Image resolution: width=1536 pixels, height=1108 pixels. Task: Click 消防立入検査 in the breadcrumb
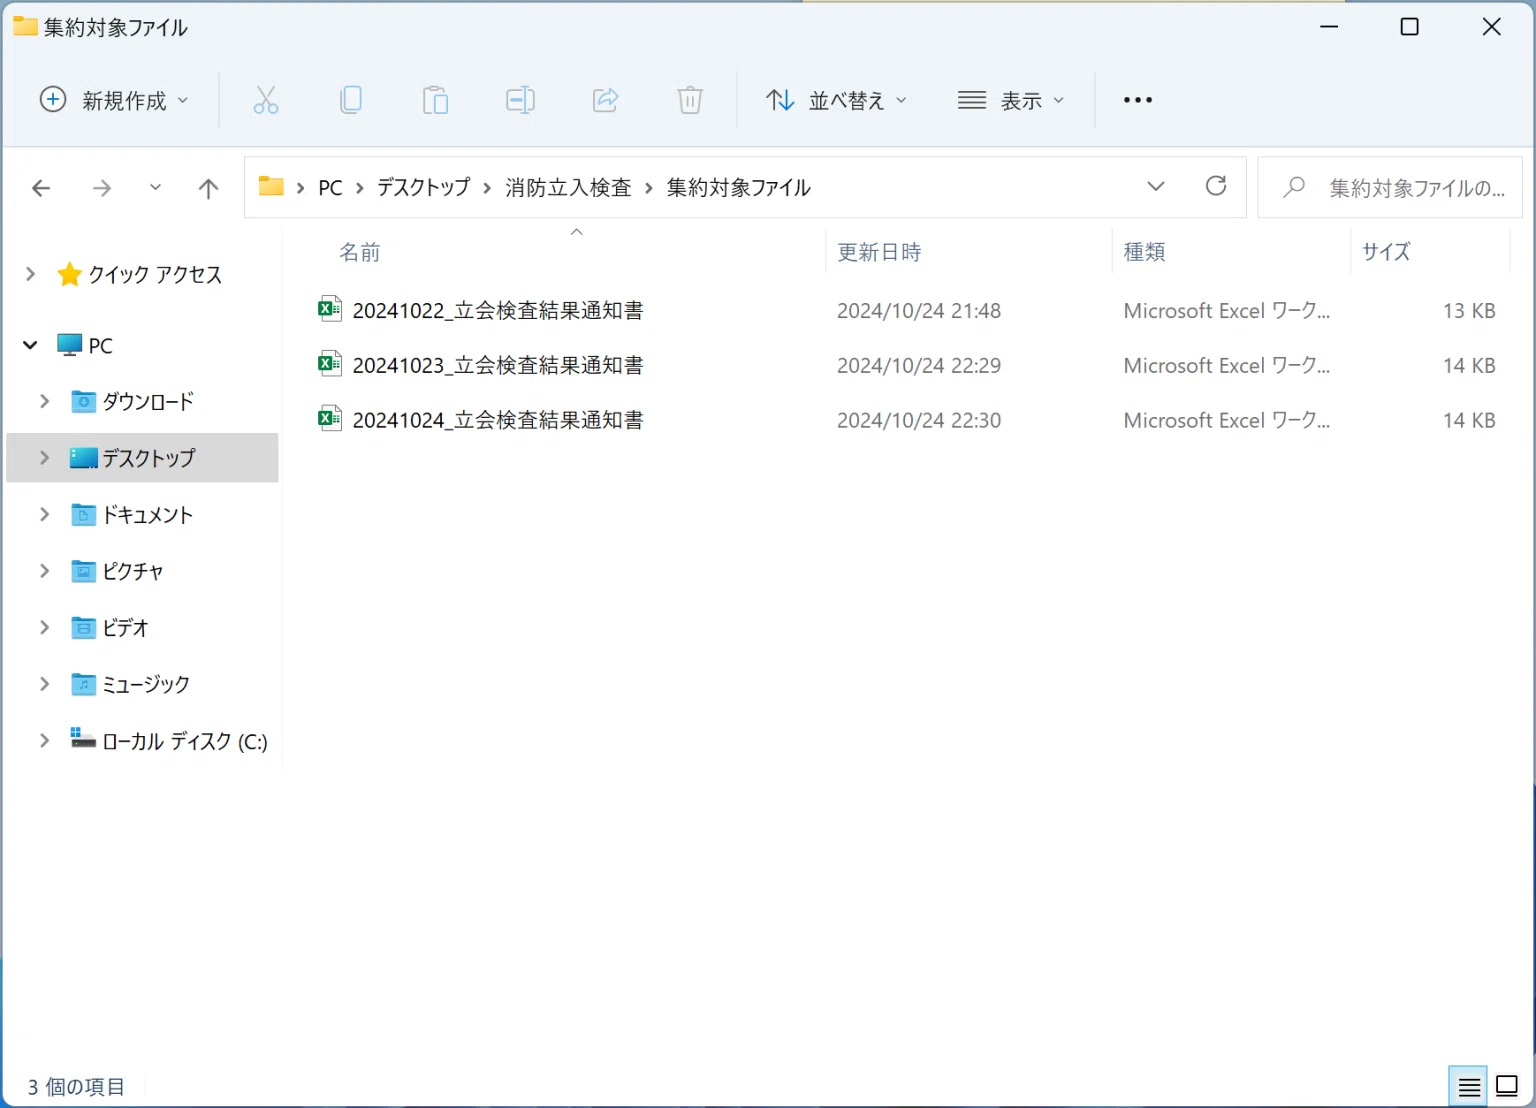point(568,188)
